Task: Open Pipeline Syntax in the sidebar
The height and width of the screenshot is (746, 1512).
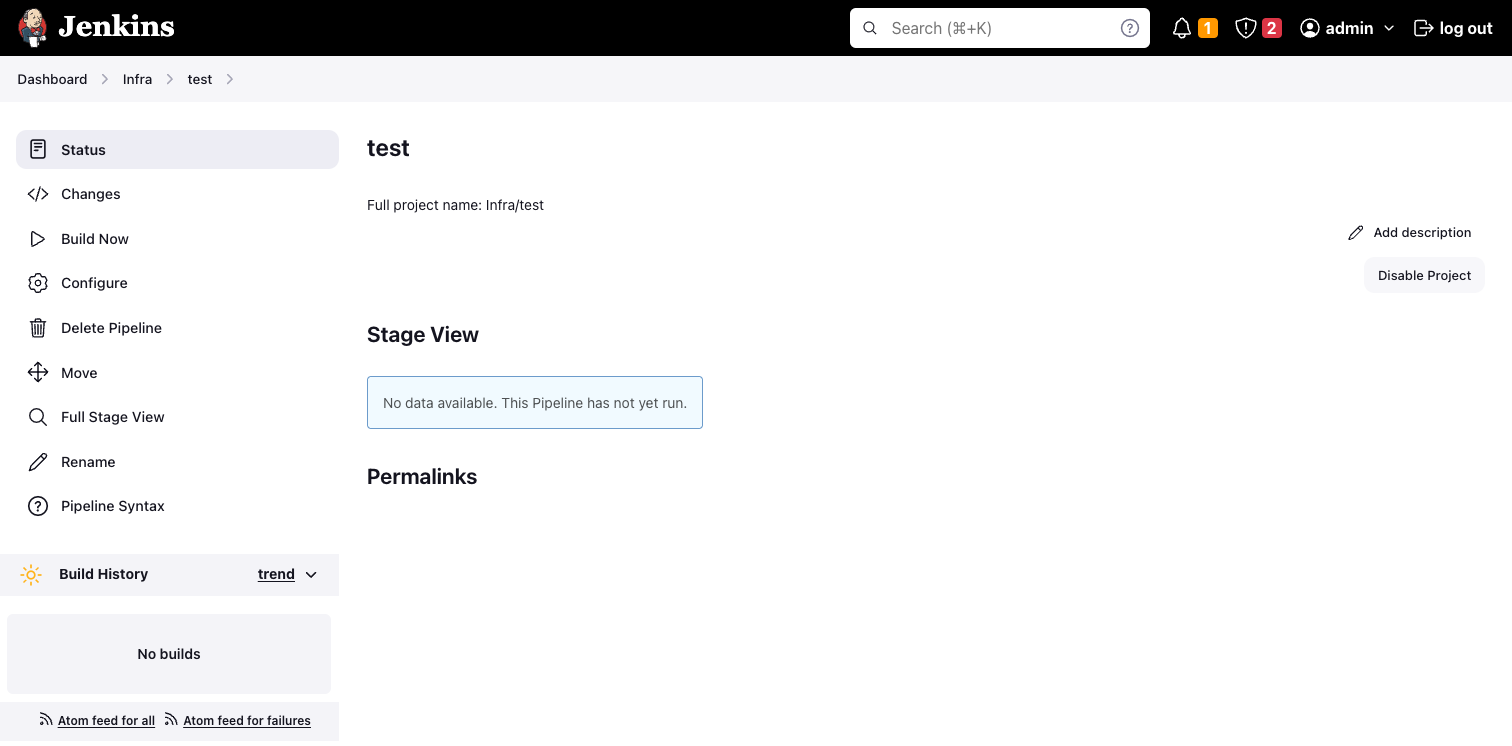Action: [x=112, y=506]
